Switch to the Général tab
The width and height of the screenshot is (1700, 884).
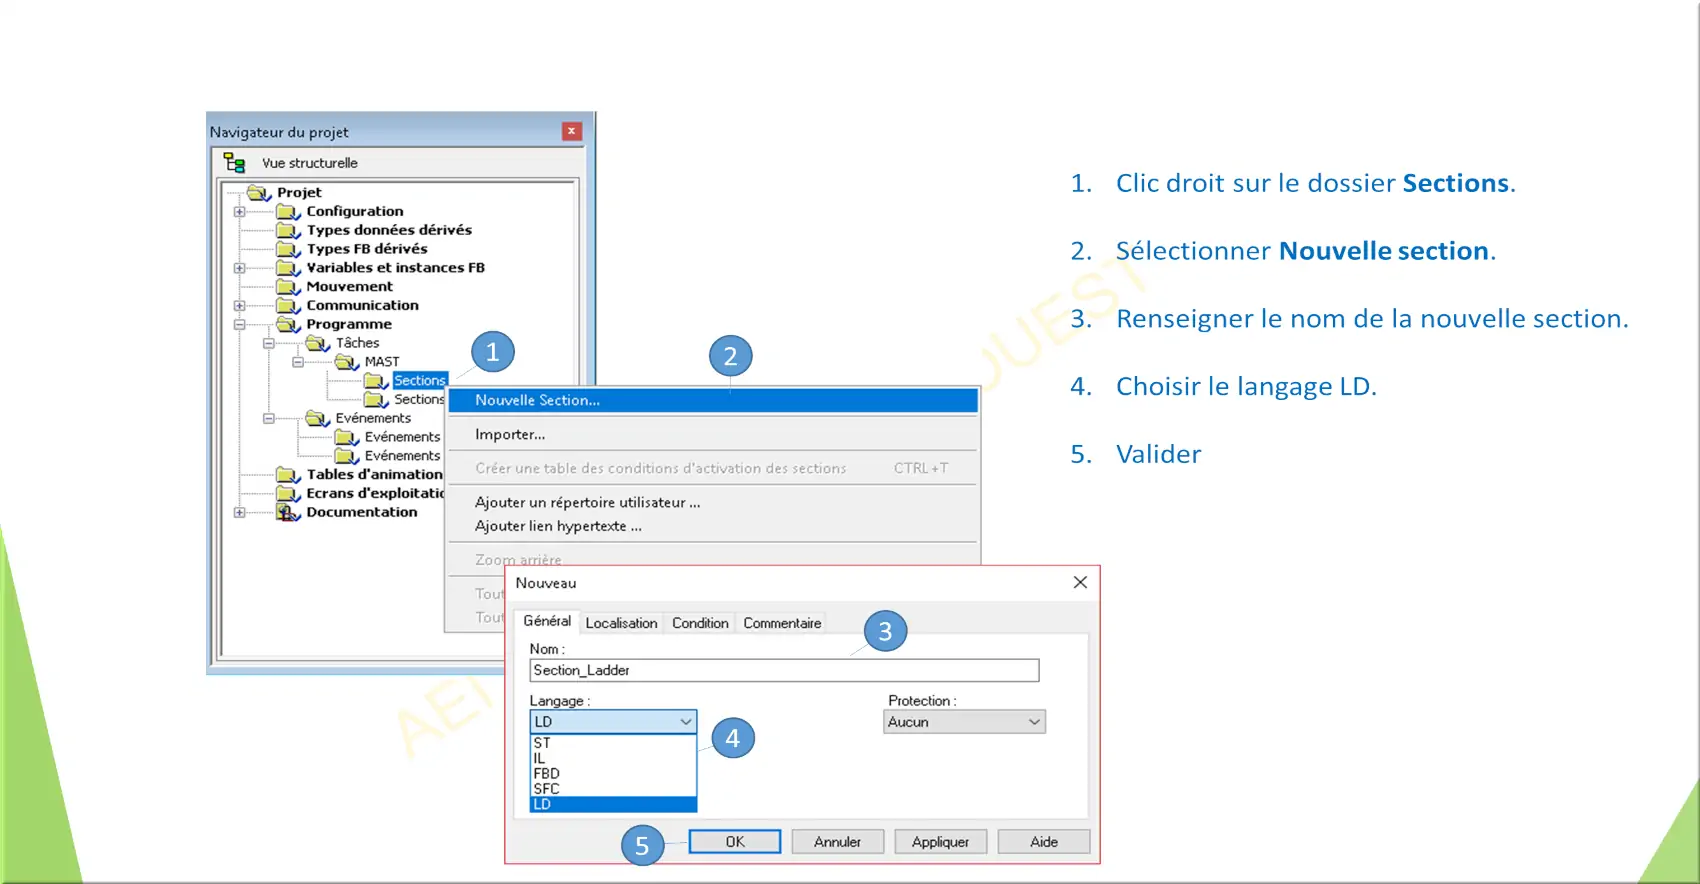[546, 621]
